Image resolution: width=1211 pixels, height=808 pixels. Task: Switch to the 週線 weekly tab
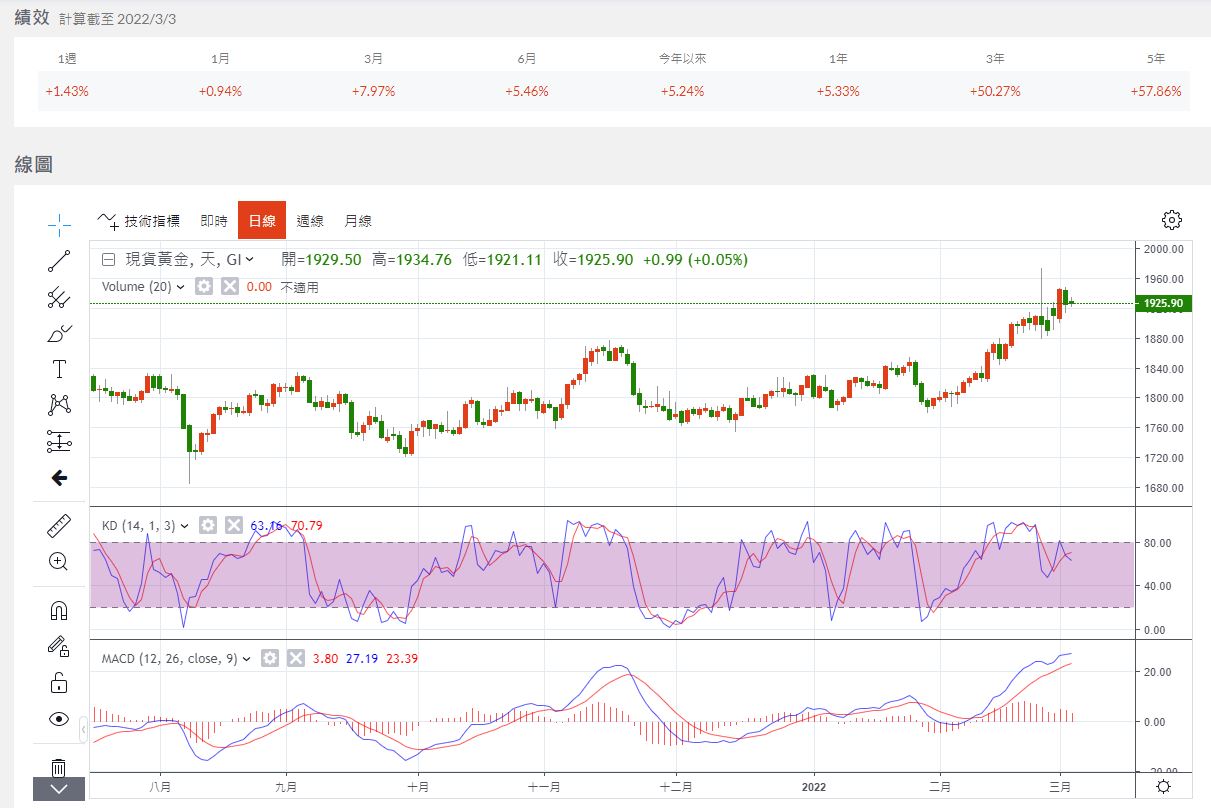pos(311,221)
